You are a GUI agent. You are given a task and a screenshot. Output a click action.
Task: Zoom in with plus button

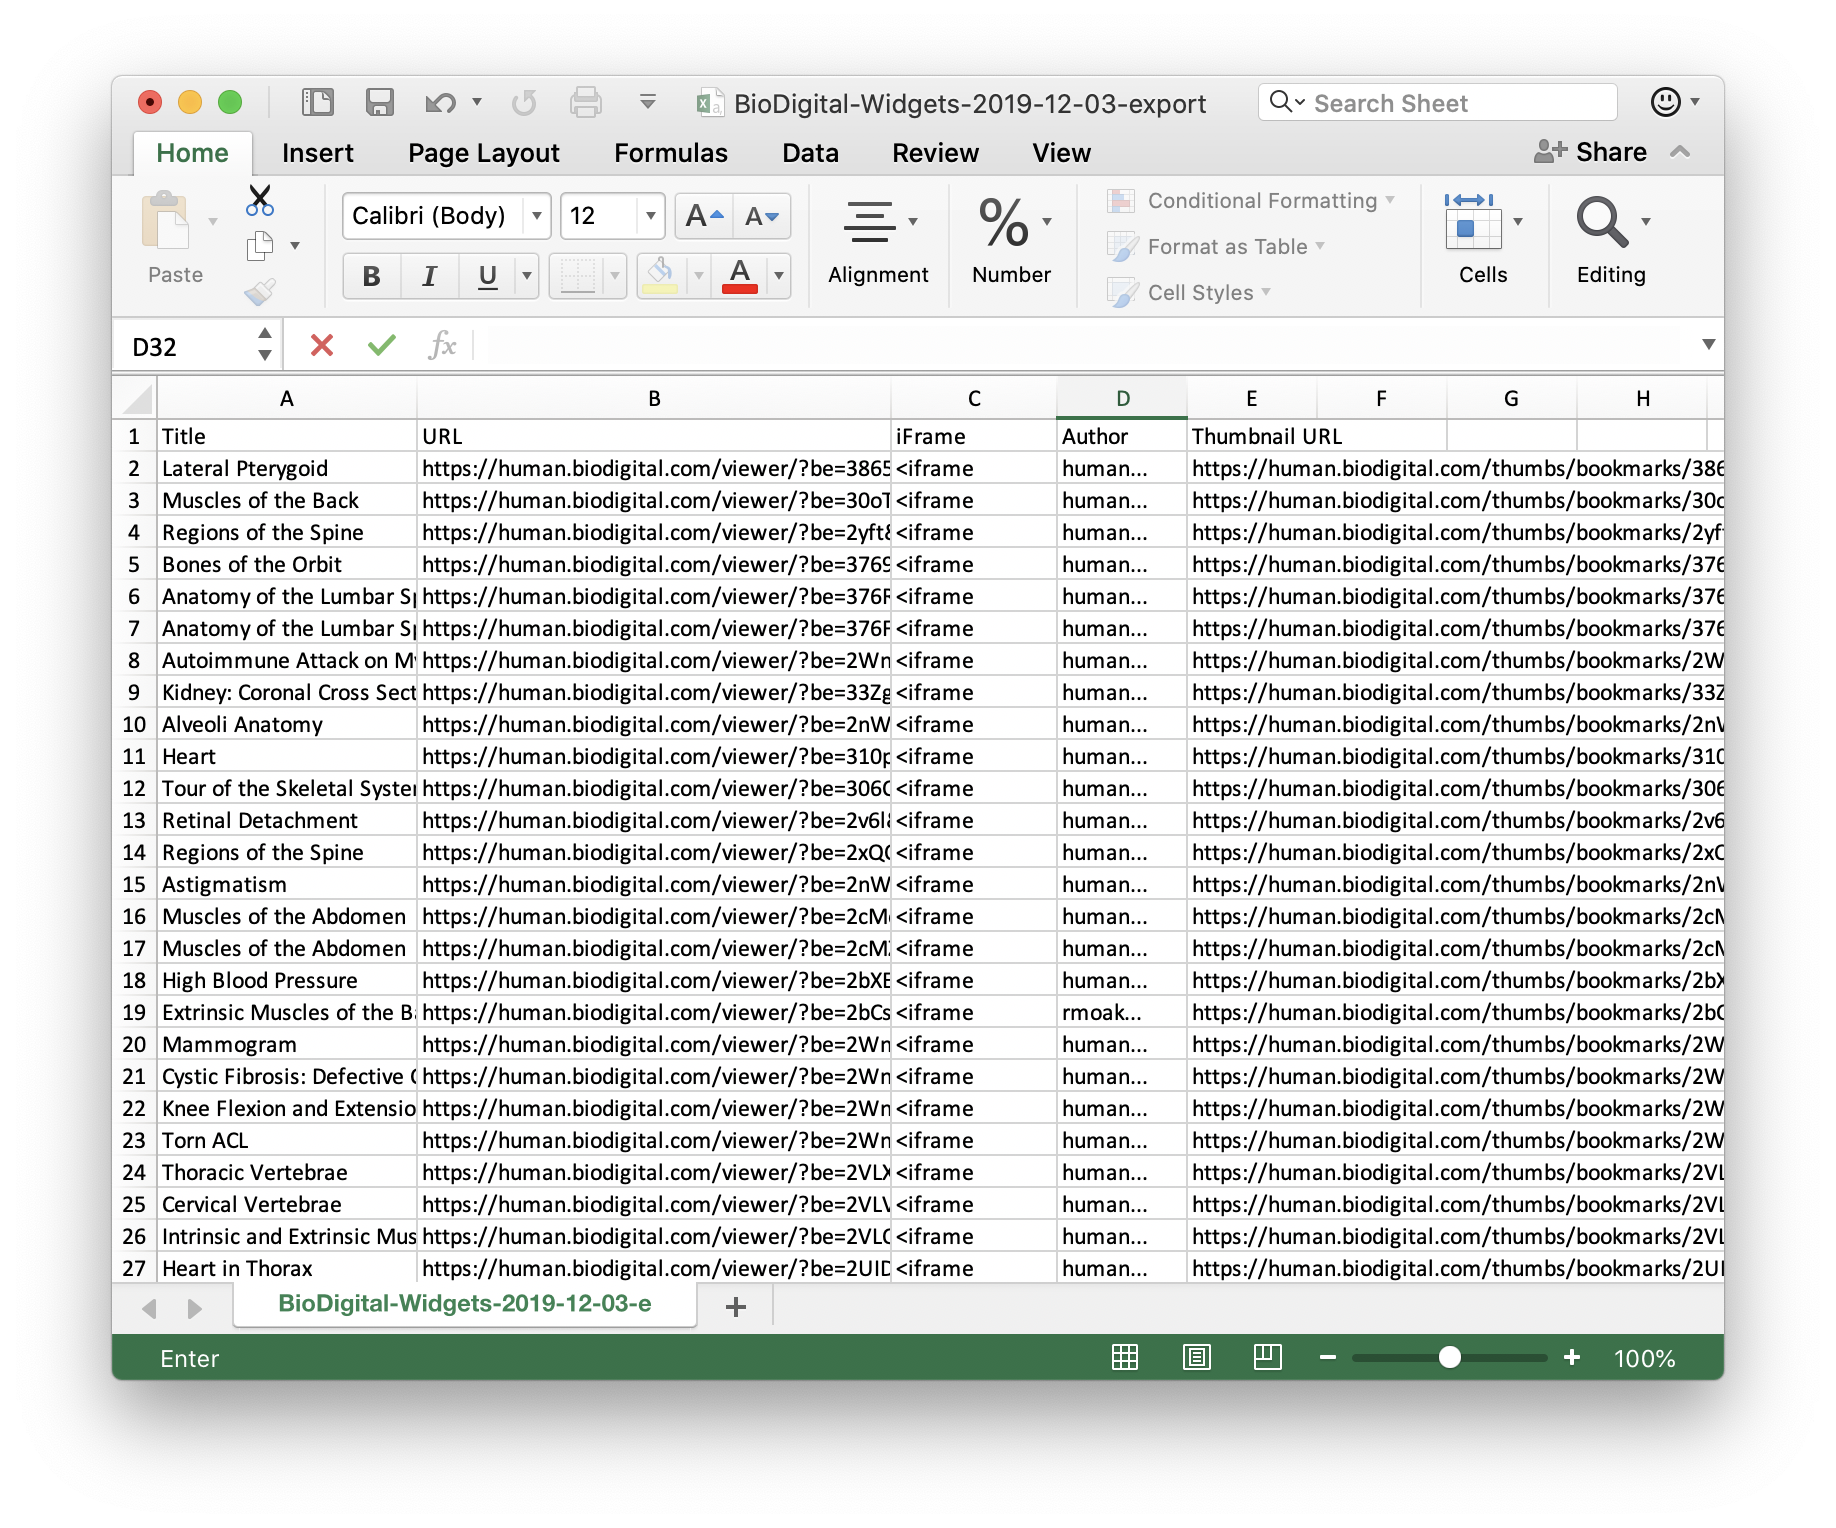pos(1572,1357)
